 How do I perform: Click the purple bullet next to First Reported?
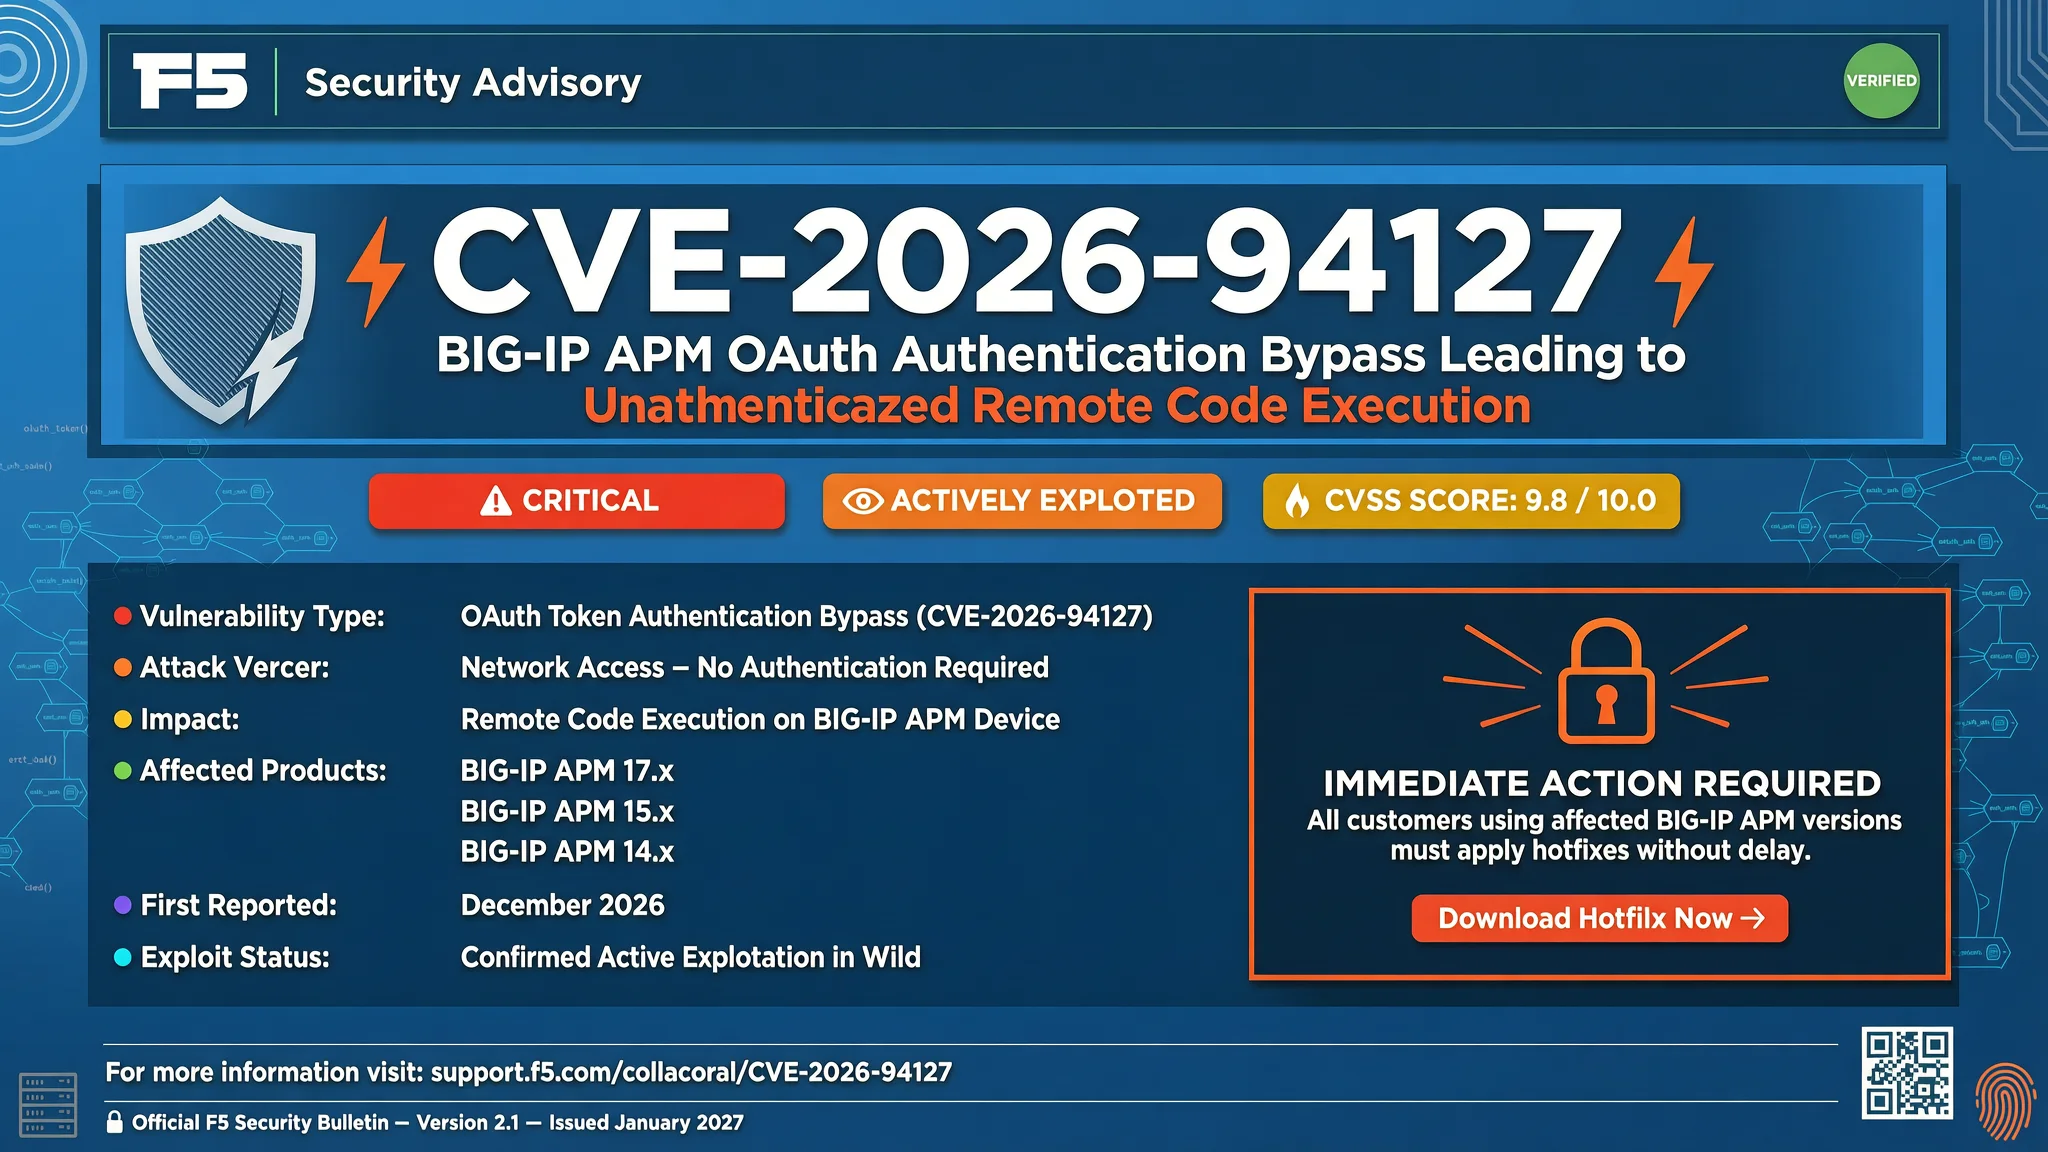tap(123, 905)
